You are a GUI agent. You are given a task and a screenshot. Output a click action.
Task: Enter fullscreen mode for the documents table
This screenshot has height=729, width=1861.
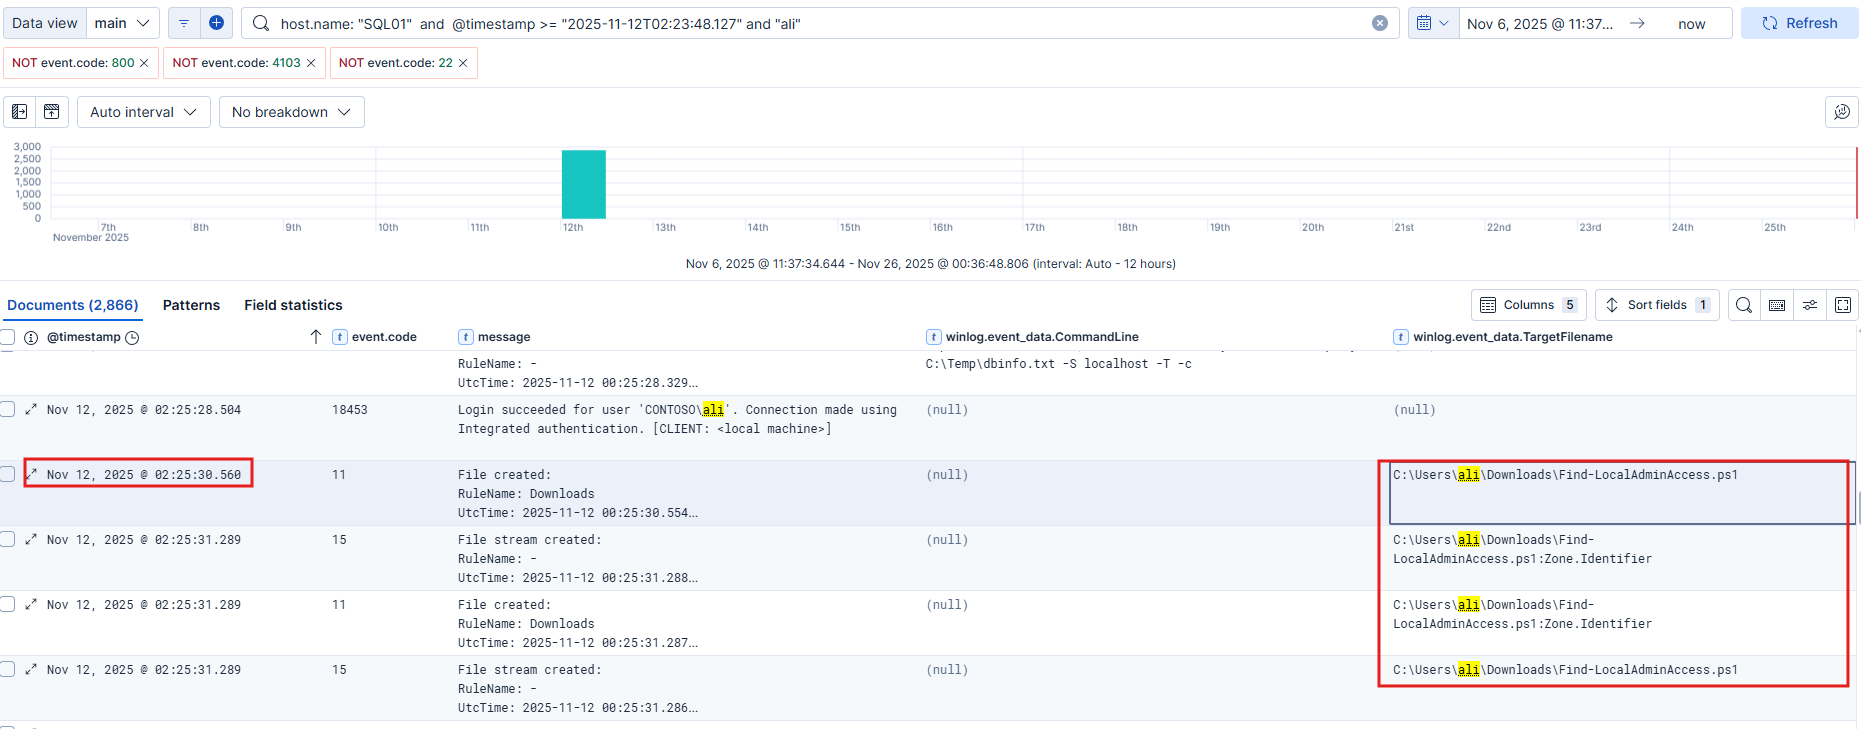tap(1843, 305)
